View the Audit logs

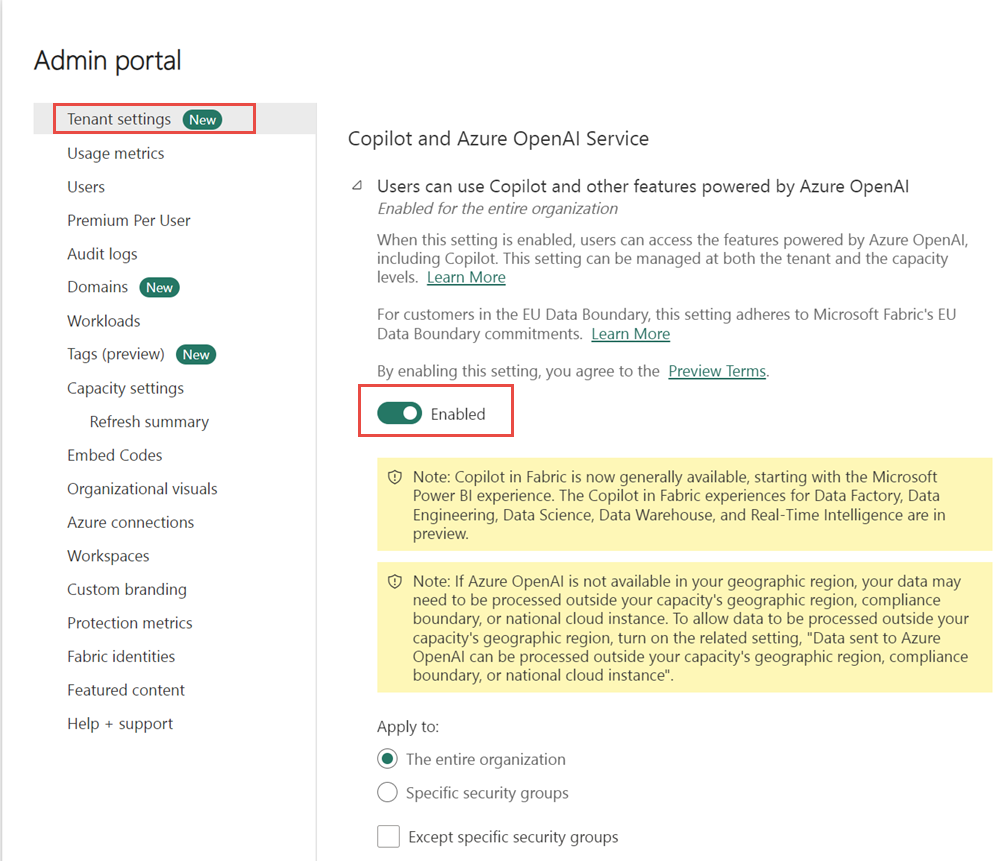coord(103,254)
